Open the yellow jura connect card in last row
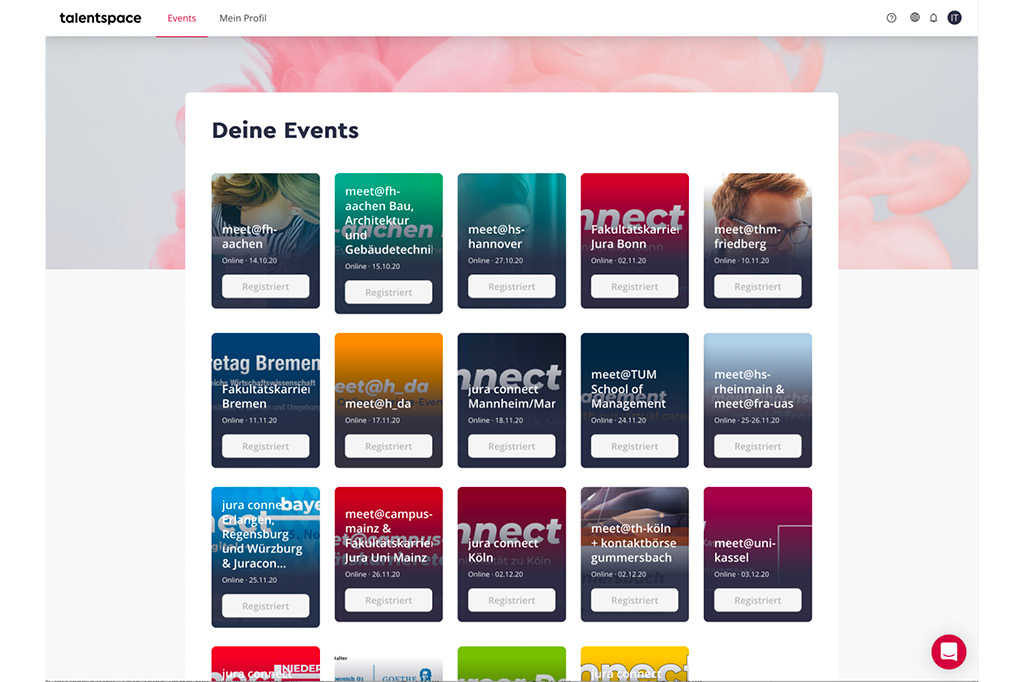 [x=634, y=663]
